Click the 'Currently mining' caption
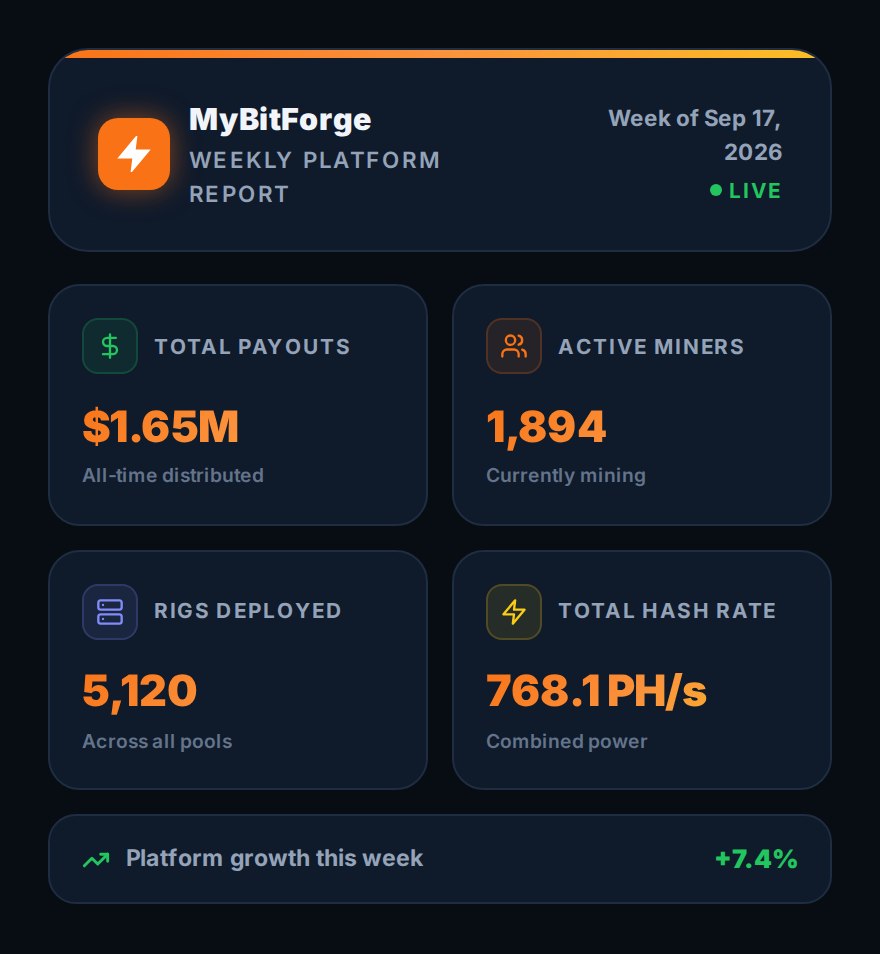880x954 pixels. point(566,475)
